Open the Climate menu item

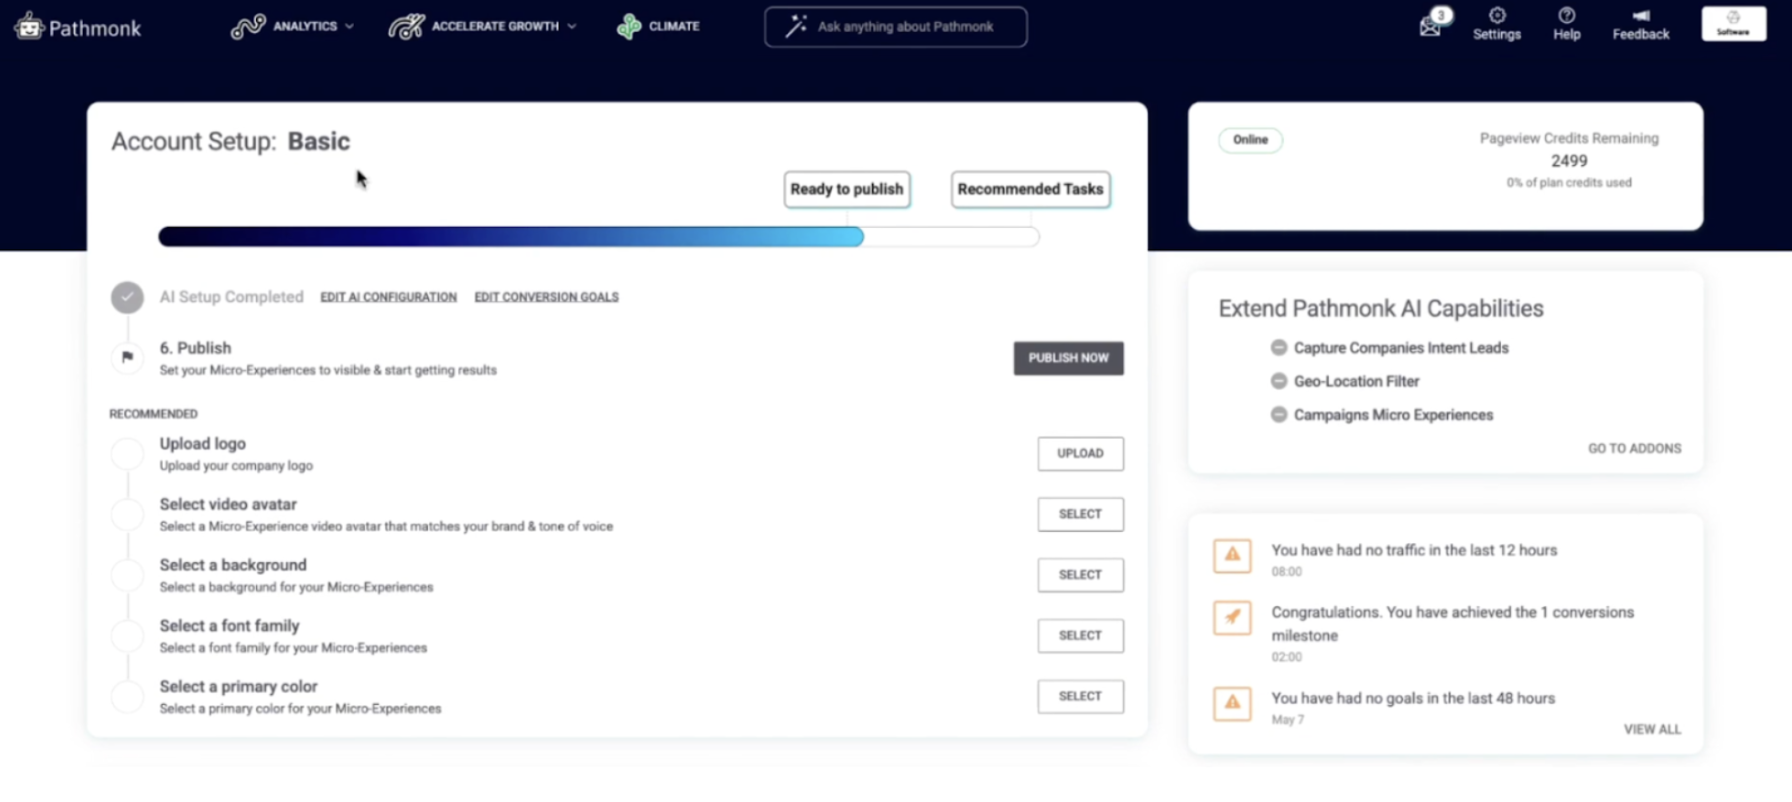tap(658, 26)
